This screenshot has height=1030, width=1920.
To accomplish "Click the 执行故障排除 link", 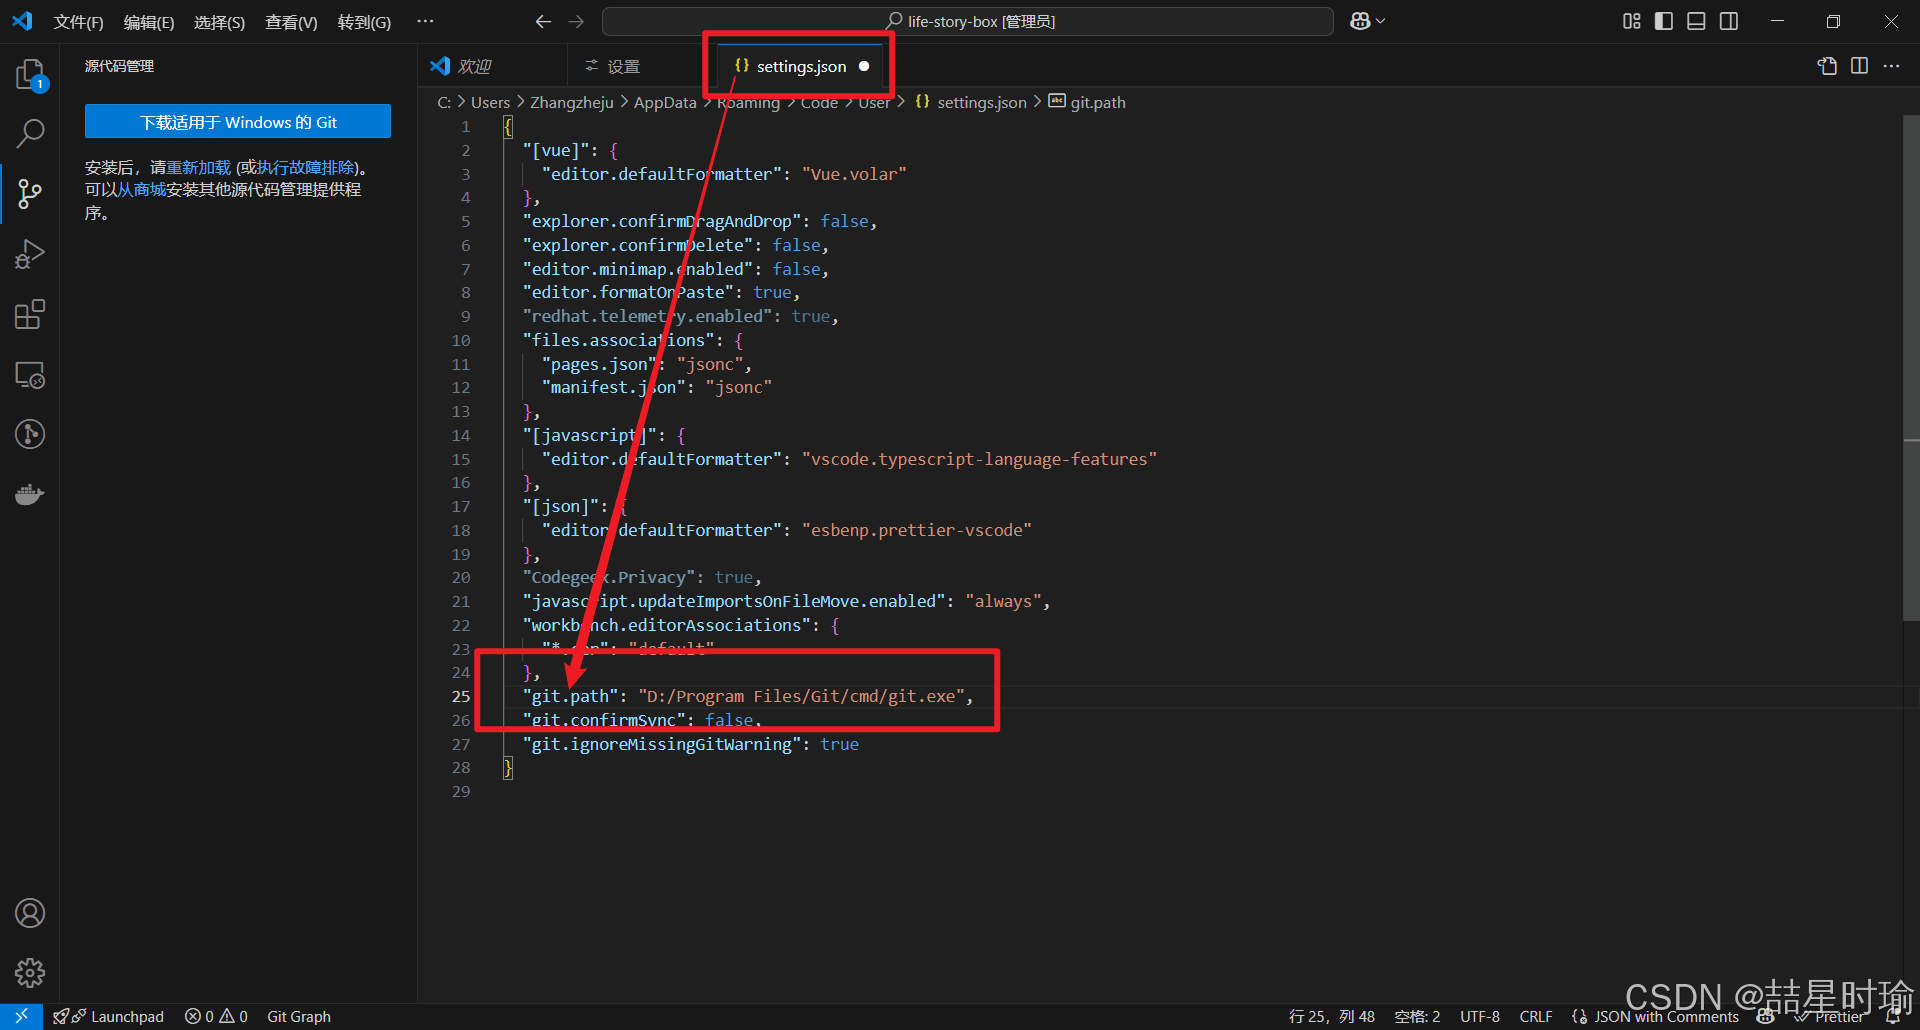I will (306, 167).
